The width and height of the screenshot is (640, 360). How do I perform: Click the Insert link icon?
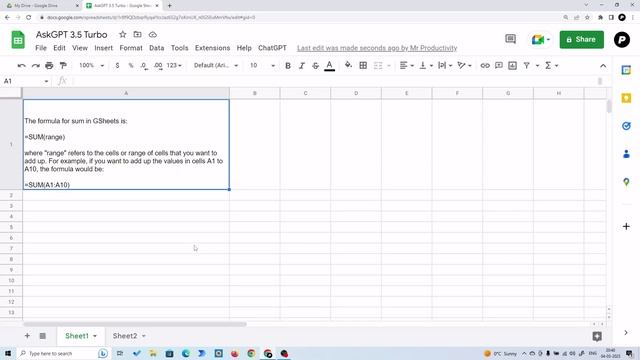tap(485, 65)
